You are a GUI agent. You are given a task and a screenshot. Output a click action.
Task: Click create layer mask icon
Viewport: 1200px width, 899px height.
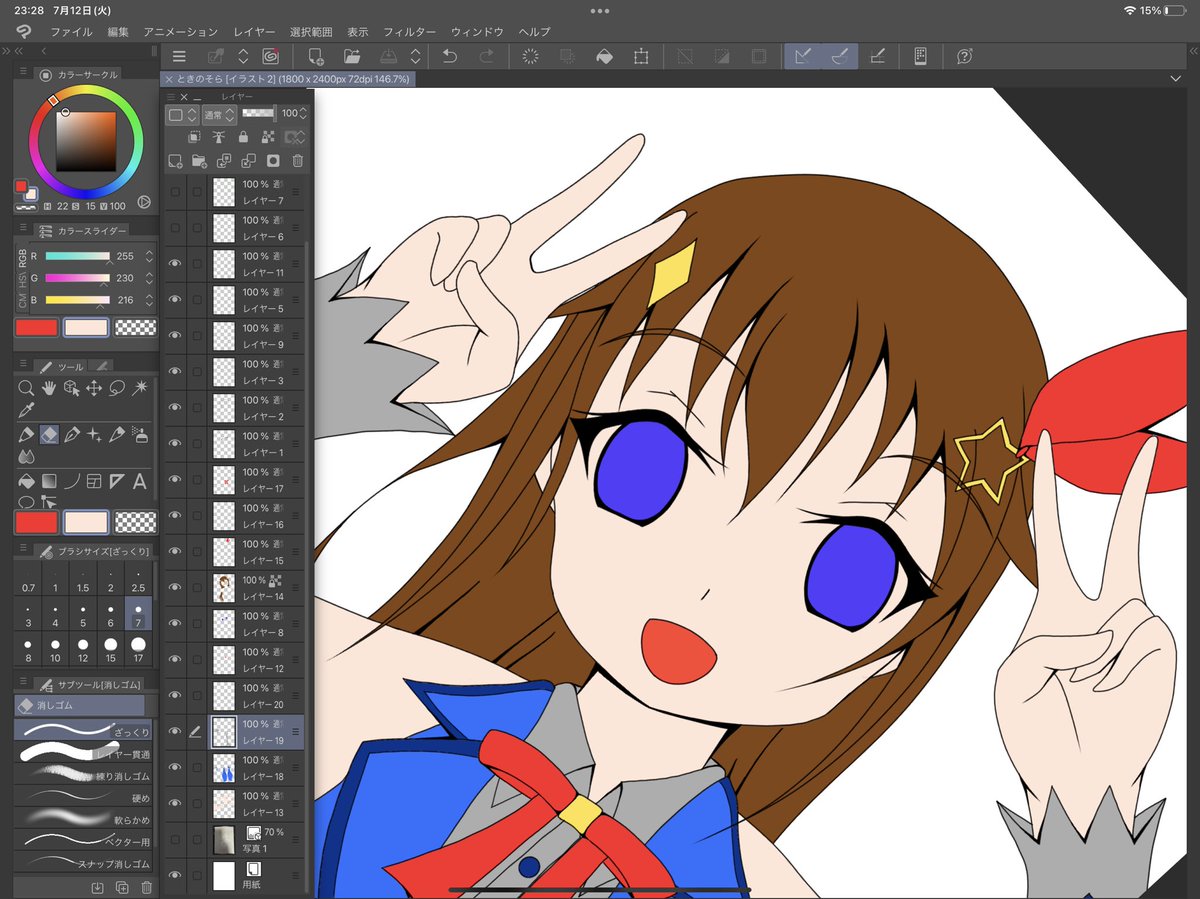[272, 160]
